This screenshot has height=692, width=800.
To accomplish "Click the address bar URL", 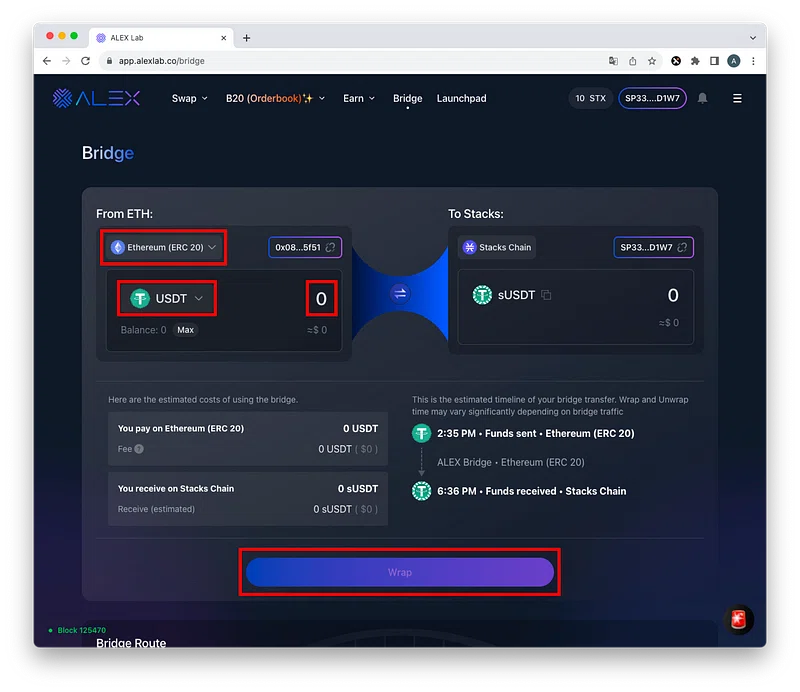I will 161,61.
